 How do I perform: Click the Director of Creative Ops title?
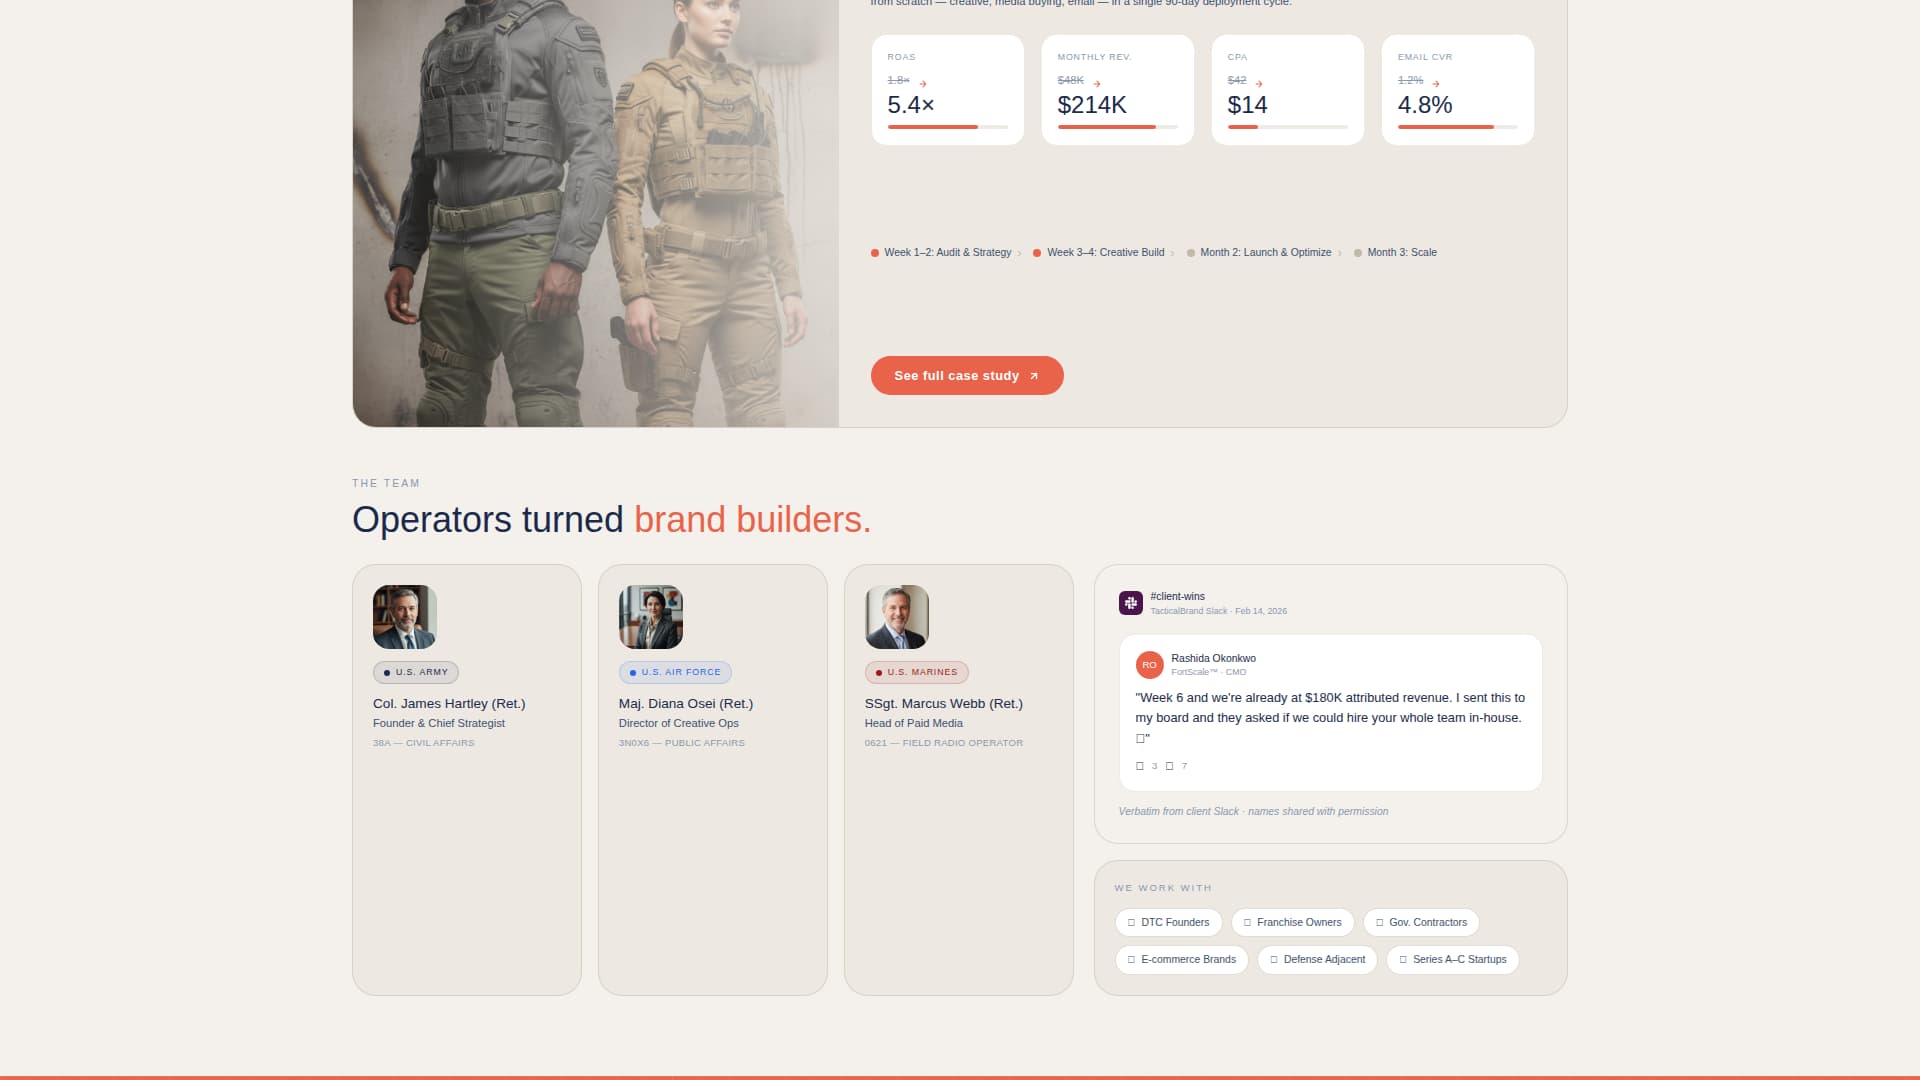pyautogui.click(x=679, y=724)
